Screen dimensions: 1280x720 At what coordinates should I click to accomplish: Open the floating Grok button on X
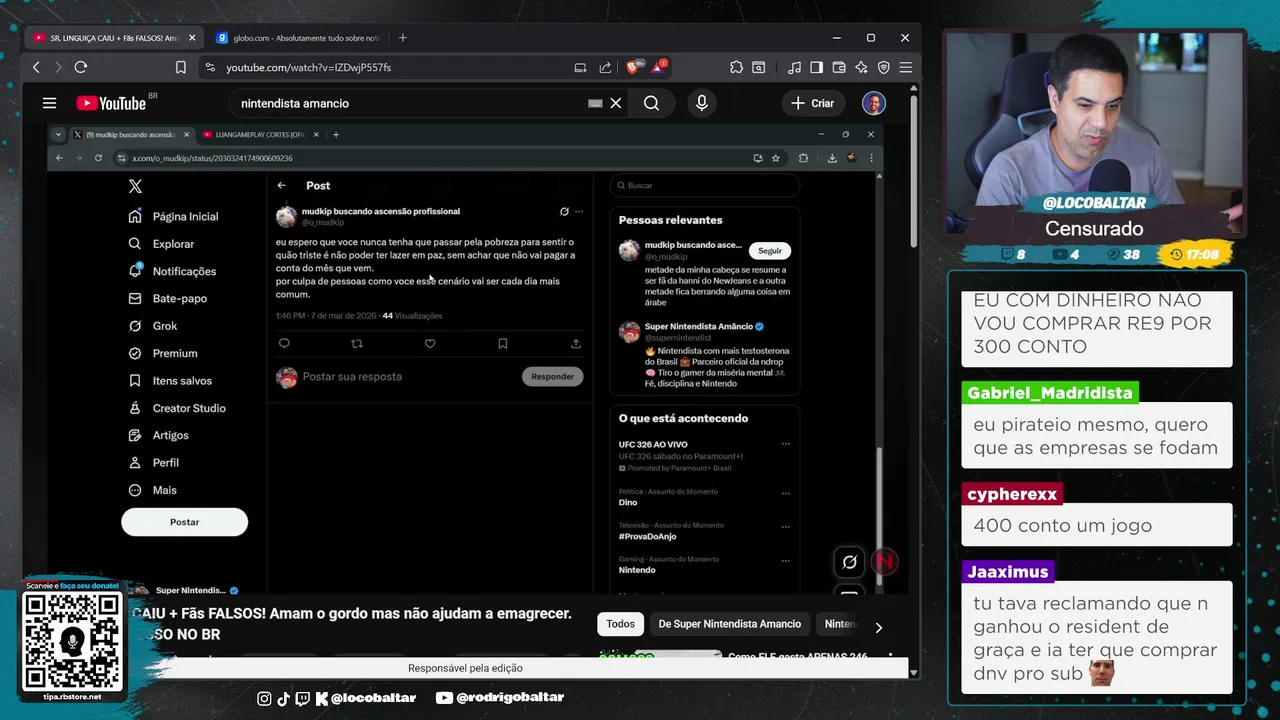point(849,562)
